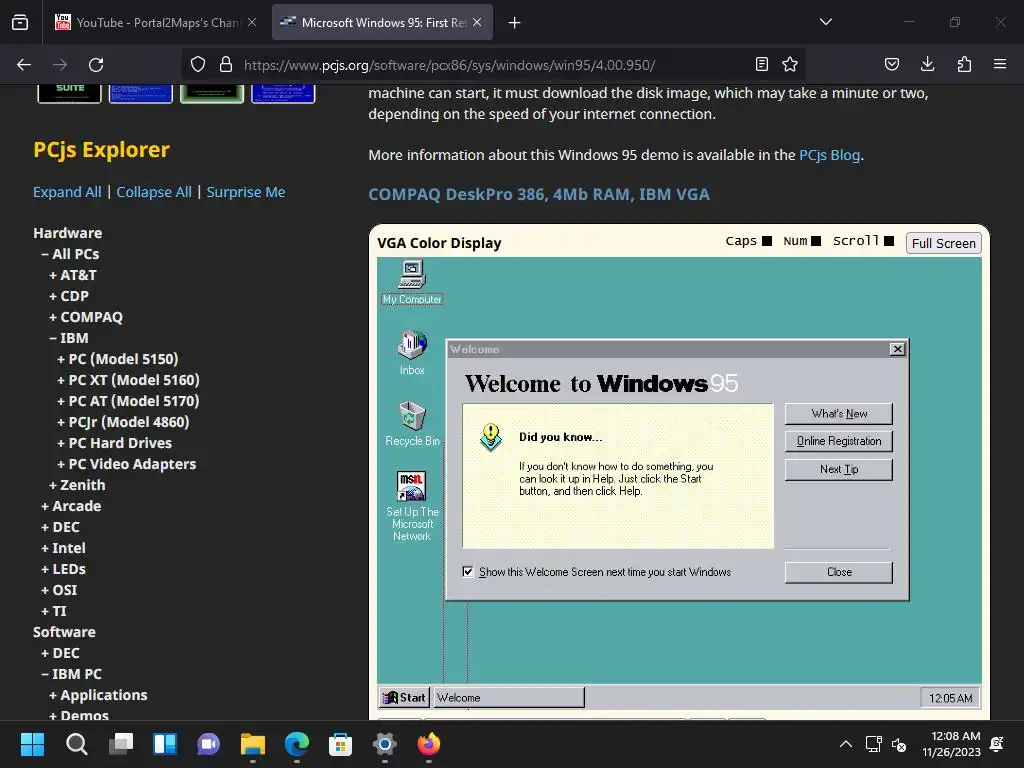Click the Online Registration button
The image size is (1024, 768).
pyautogui.click(x=839, y=441)
